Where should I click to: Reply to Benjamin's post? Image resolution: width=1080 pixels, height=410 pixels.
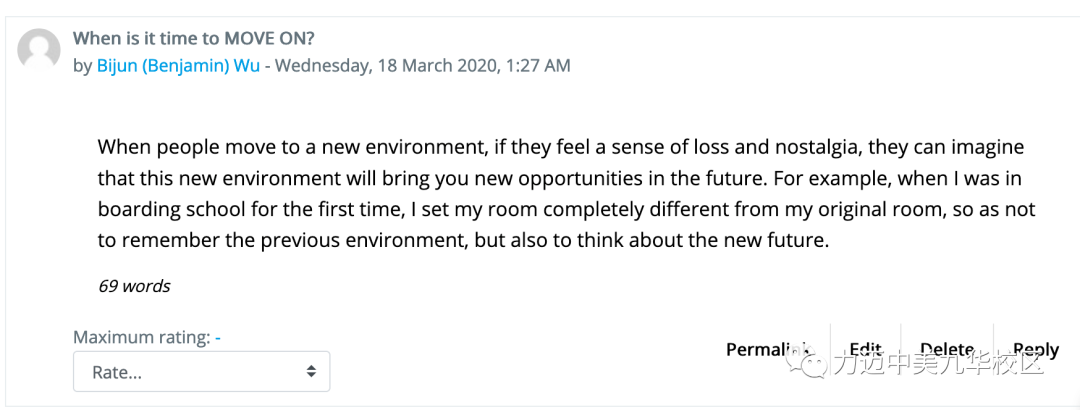[x=1036, y=350]
